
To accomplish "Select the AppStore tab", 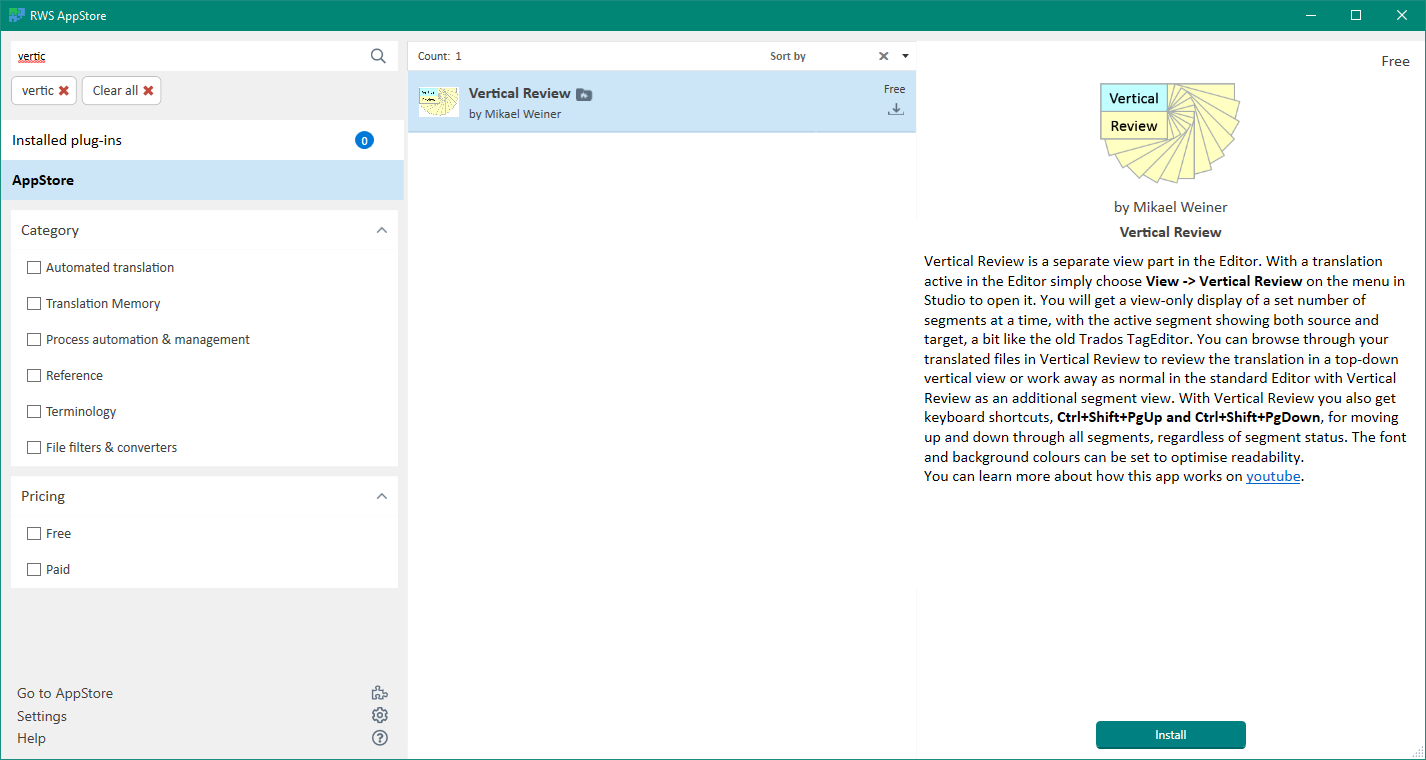I will coord(202,180).
